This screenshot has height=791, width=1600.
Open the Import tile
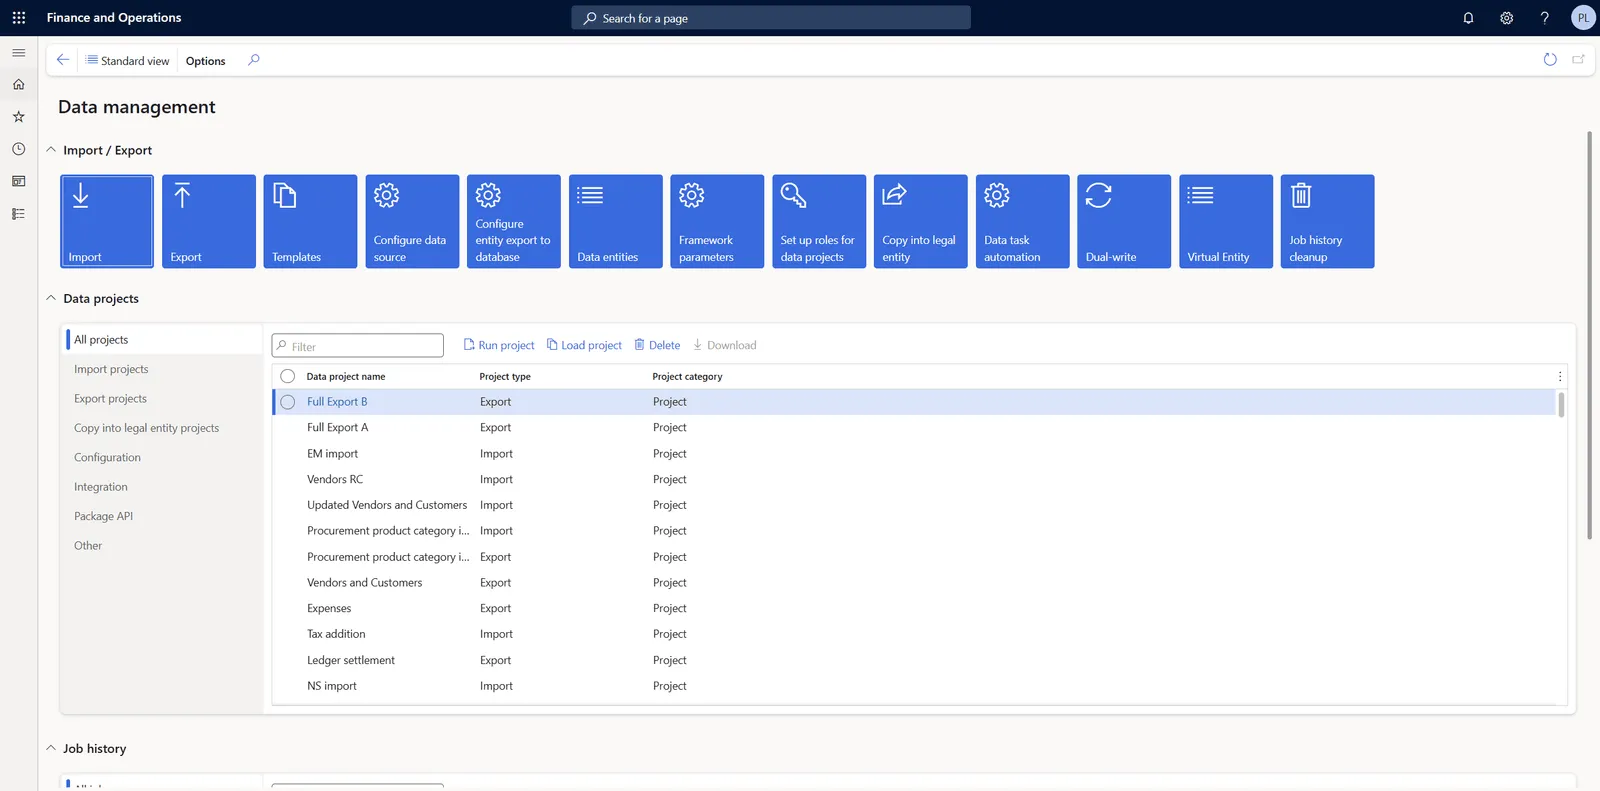tap(107, 221)
